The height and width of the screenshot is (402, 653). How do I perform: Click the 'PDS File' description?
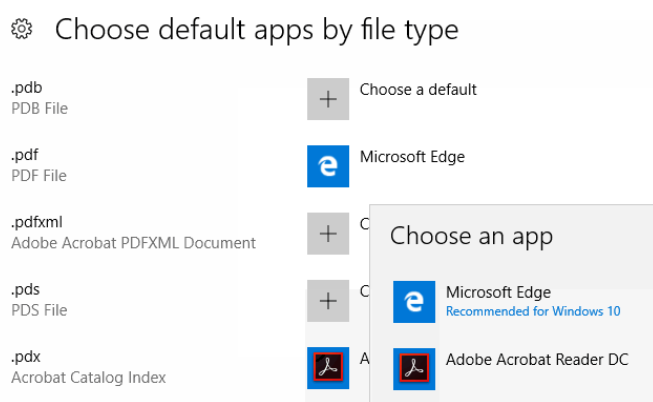[x=39, y=310]
